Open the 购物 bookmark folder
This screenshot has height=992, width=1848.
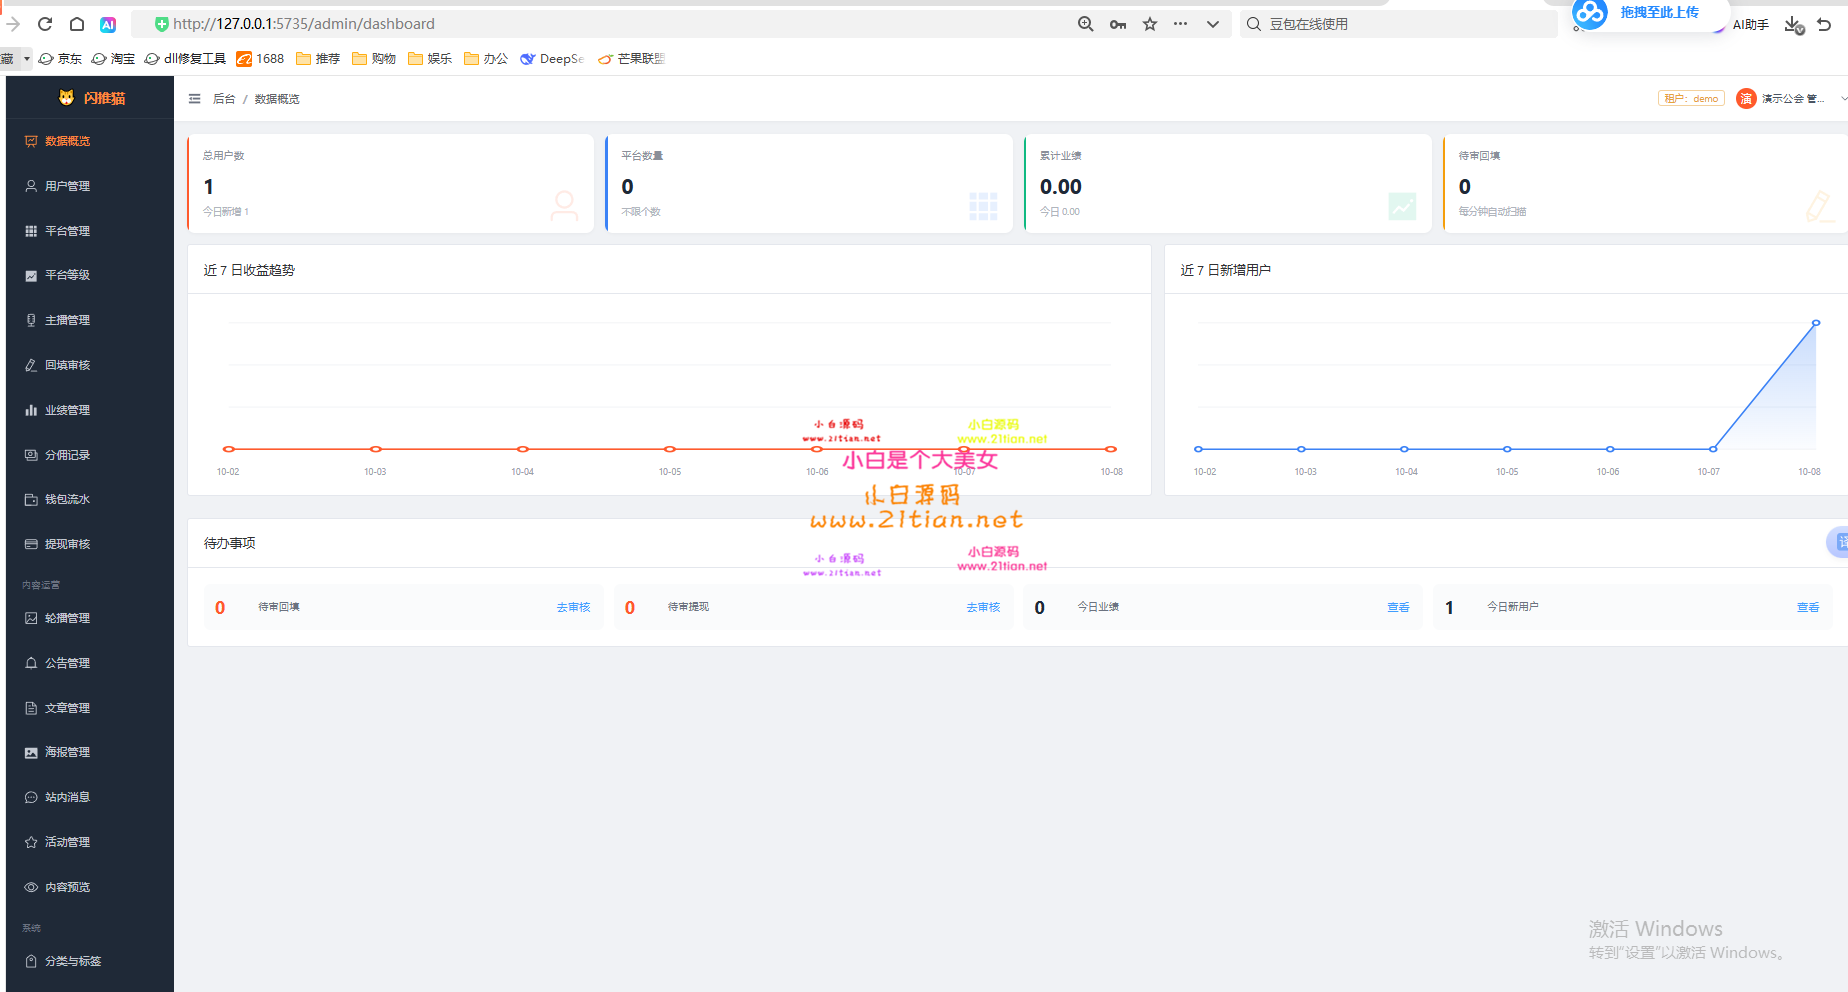pyautogui.click(x=374, y=59)
